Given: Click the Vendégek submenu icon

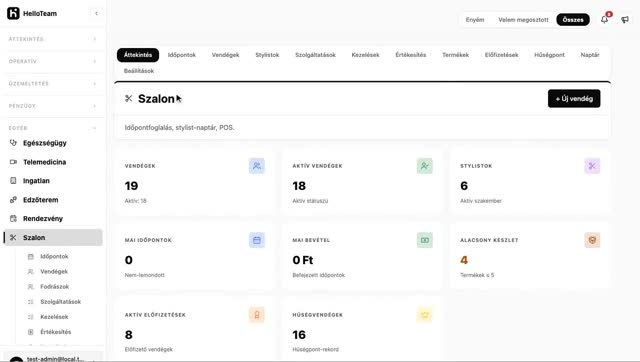Looking at the screenshot, I should click(x=31, y=271).
